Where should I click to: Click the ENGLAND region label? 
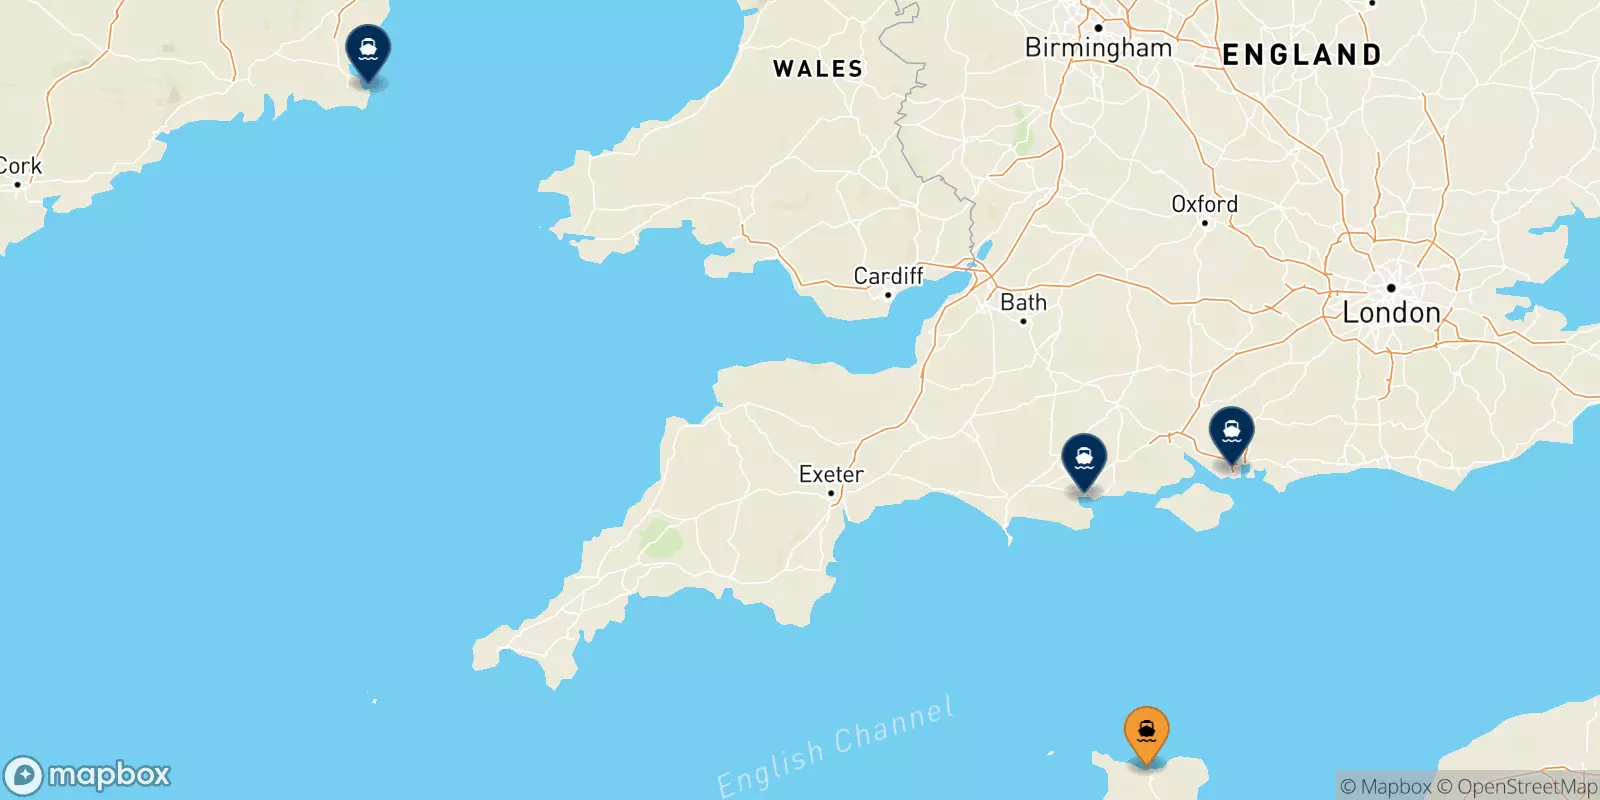tap(1302, 55)
